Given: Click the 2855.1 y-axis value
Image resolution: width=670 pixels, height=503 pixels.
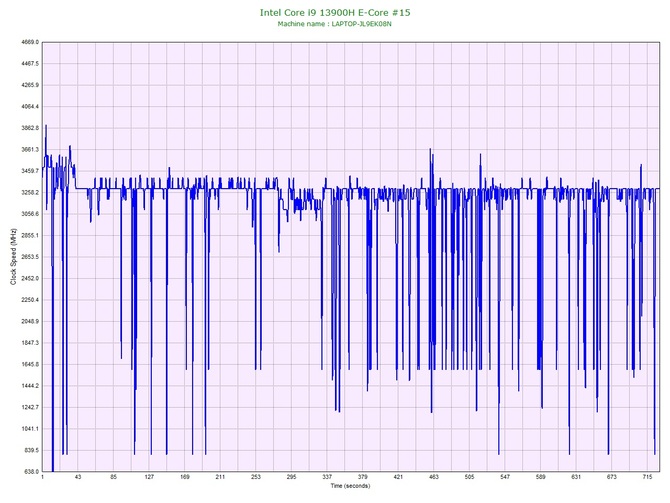Looking at the screenshot, I should click(x=30, y=235).
